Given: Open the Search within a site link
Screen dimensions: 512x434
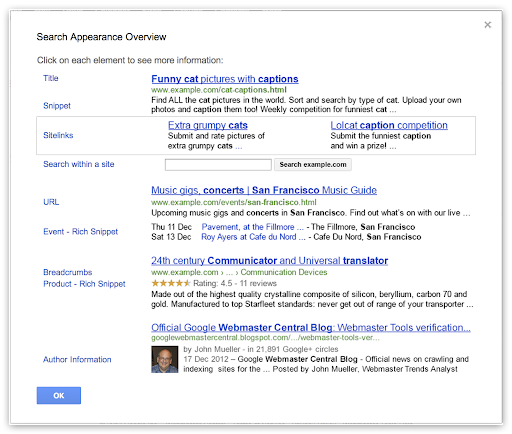Looking at the screenshot, I should click(x=79, y=164).
